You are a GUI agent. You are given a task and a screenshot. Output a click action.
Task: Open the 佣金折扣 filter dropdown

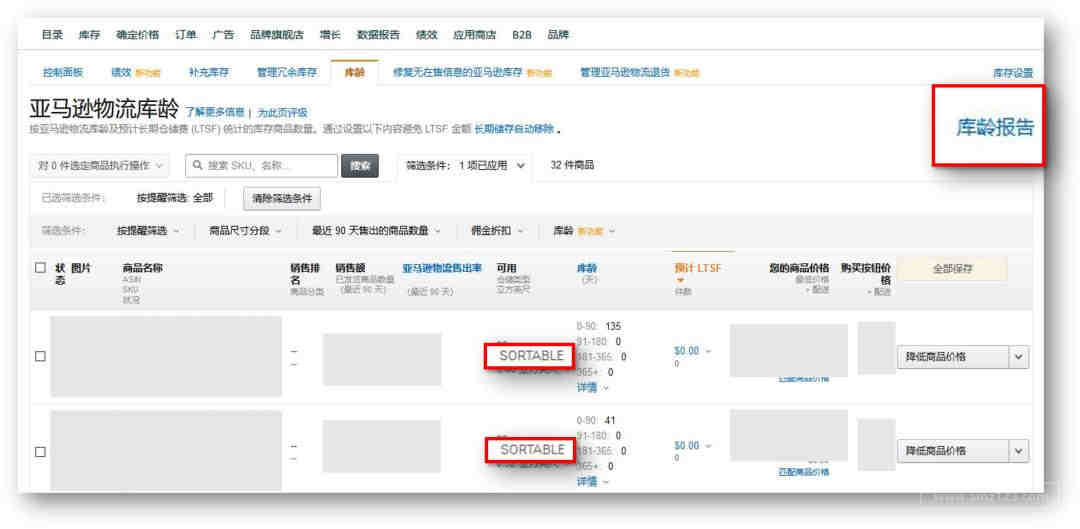pos(497,231)
